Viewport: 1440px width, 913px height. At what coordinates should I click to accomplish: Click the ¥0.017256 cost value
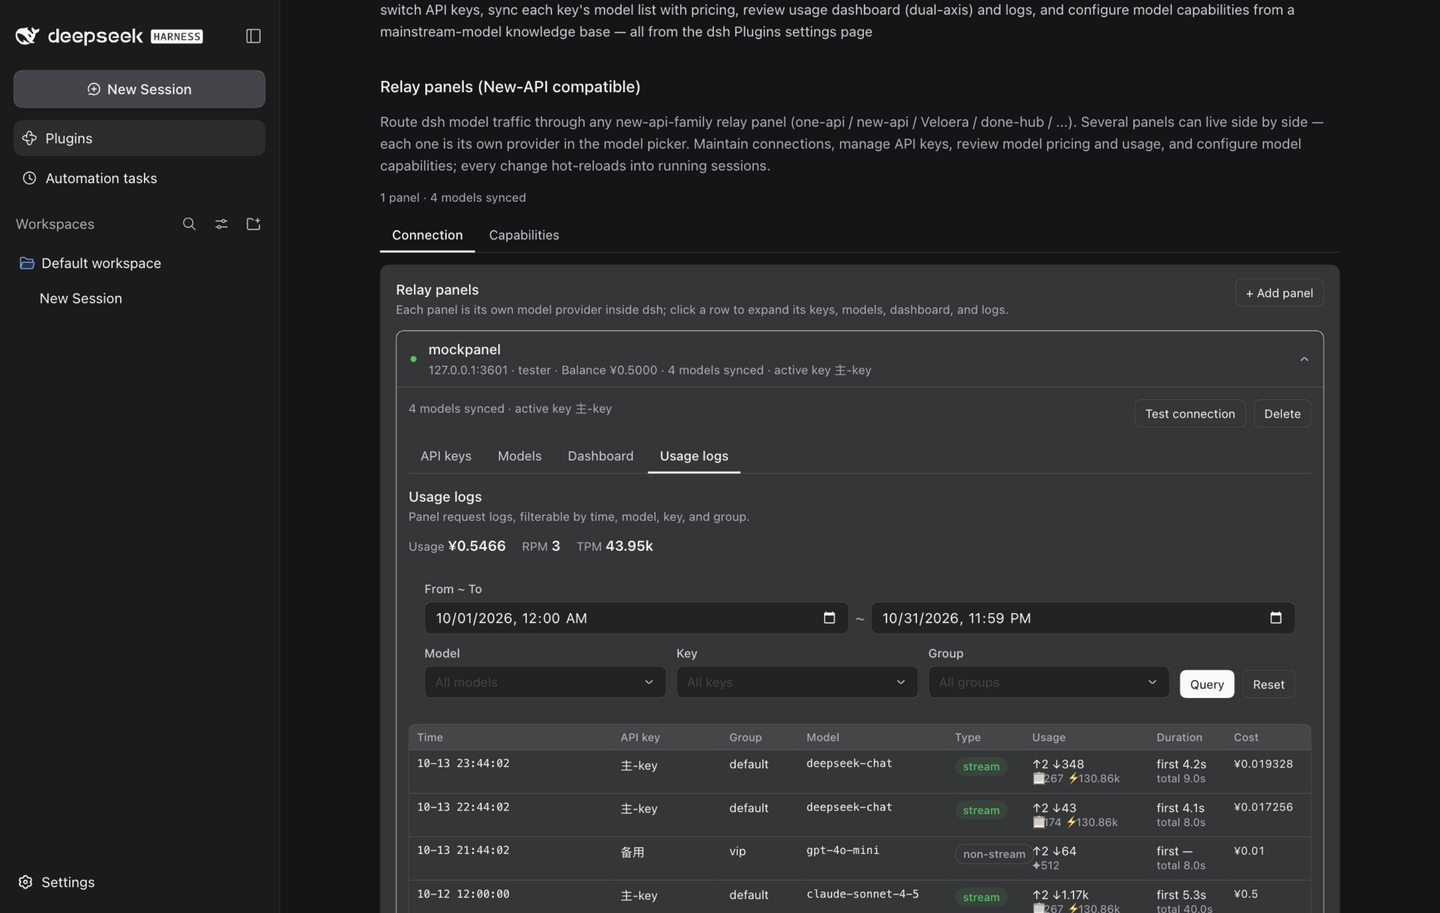pyautogui.click(x=1263, y=807)
